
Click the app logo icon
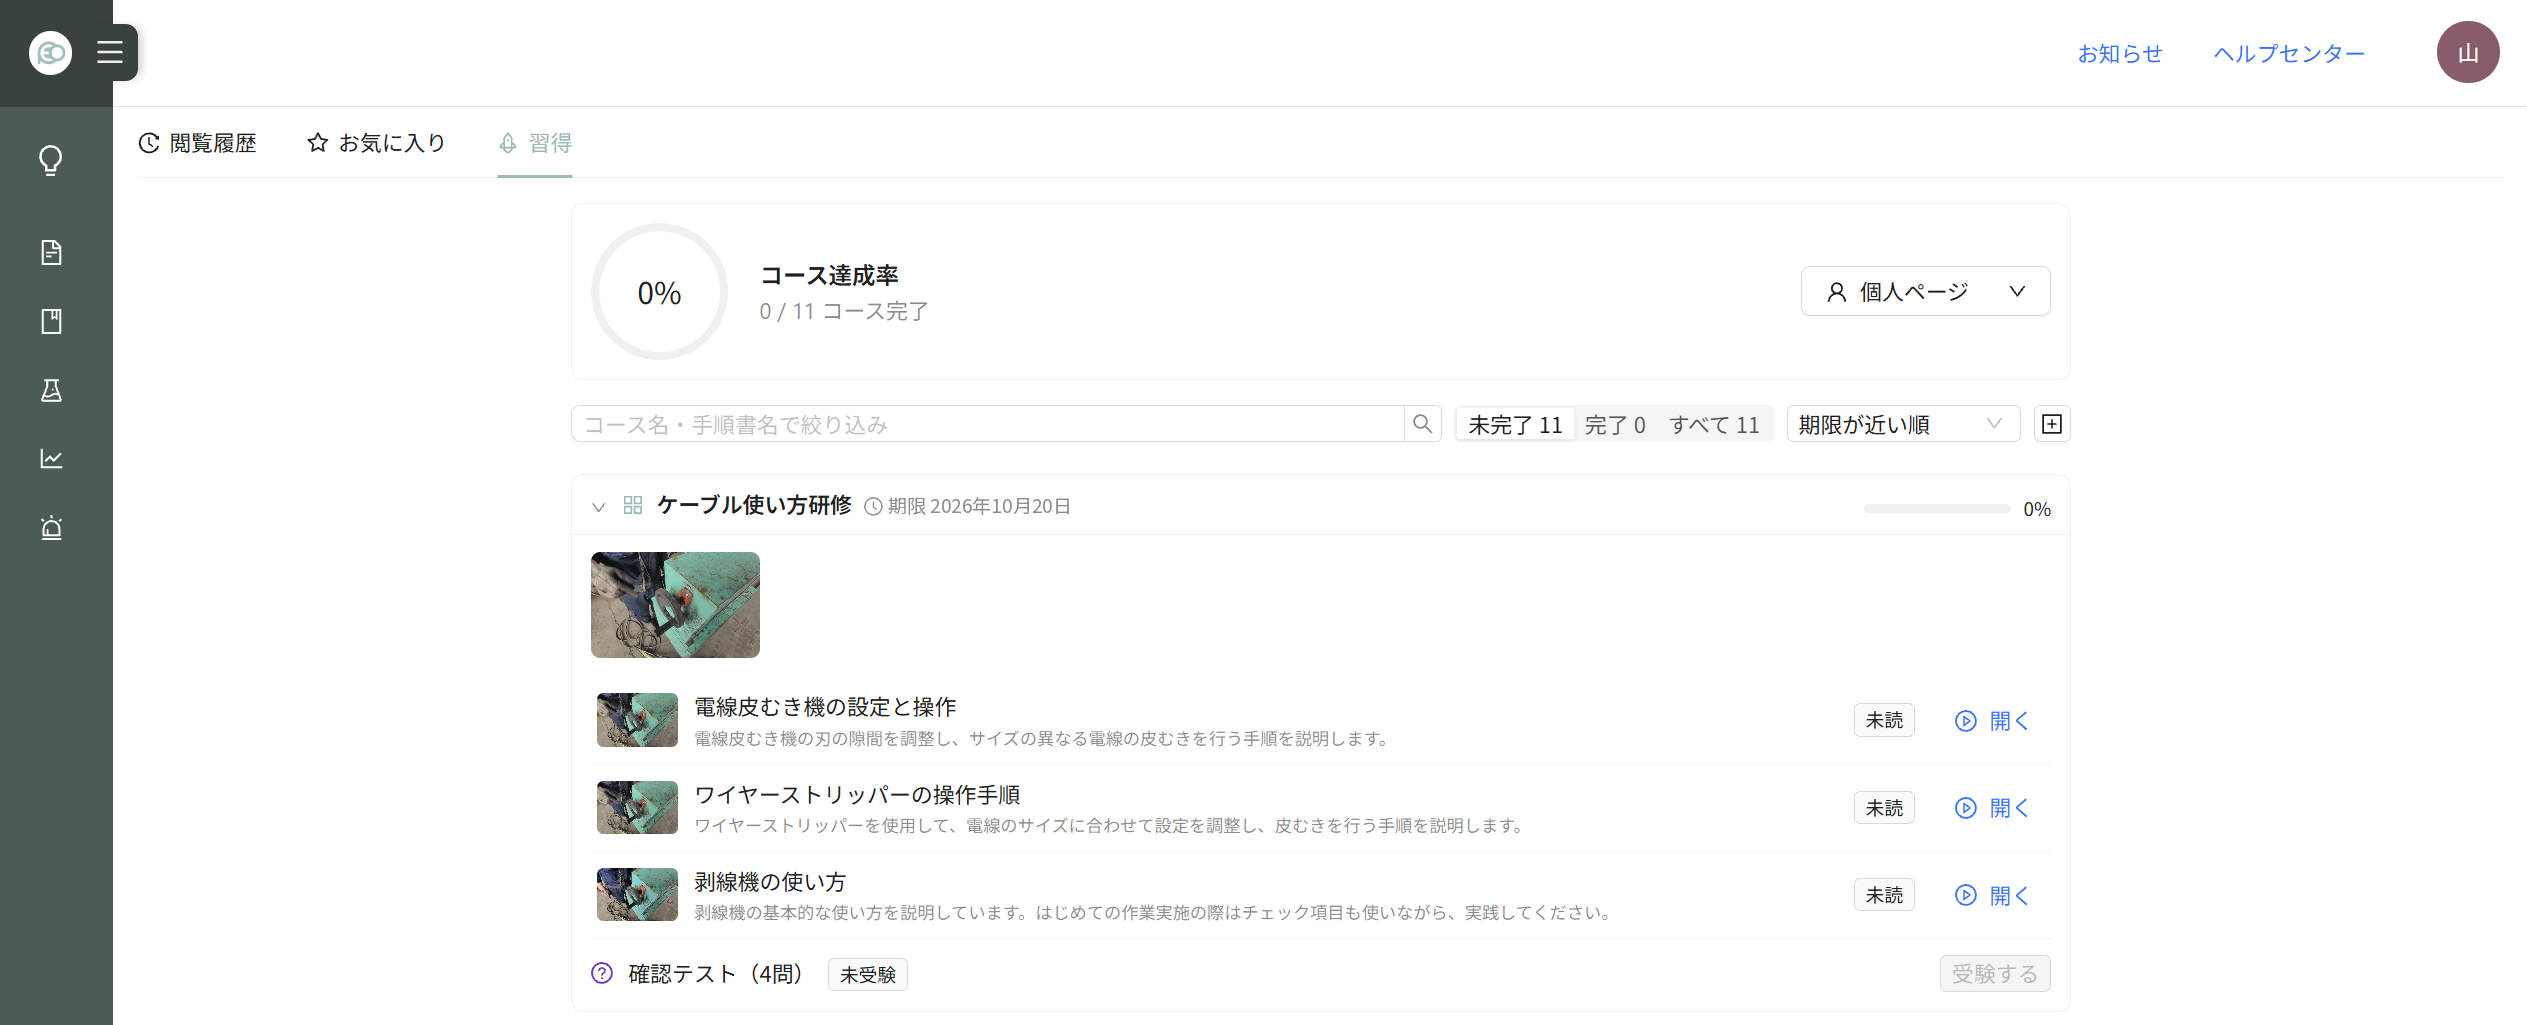(50, 52)
